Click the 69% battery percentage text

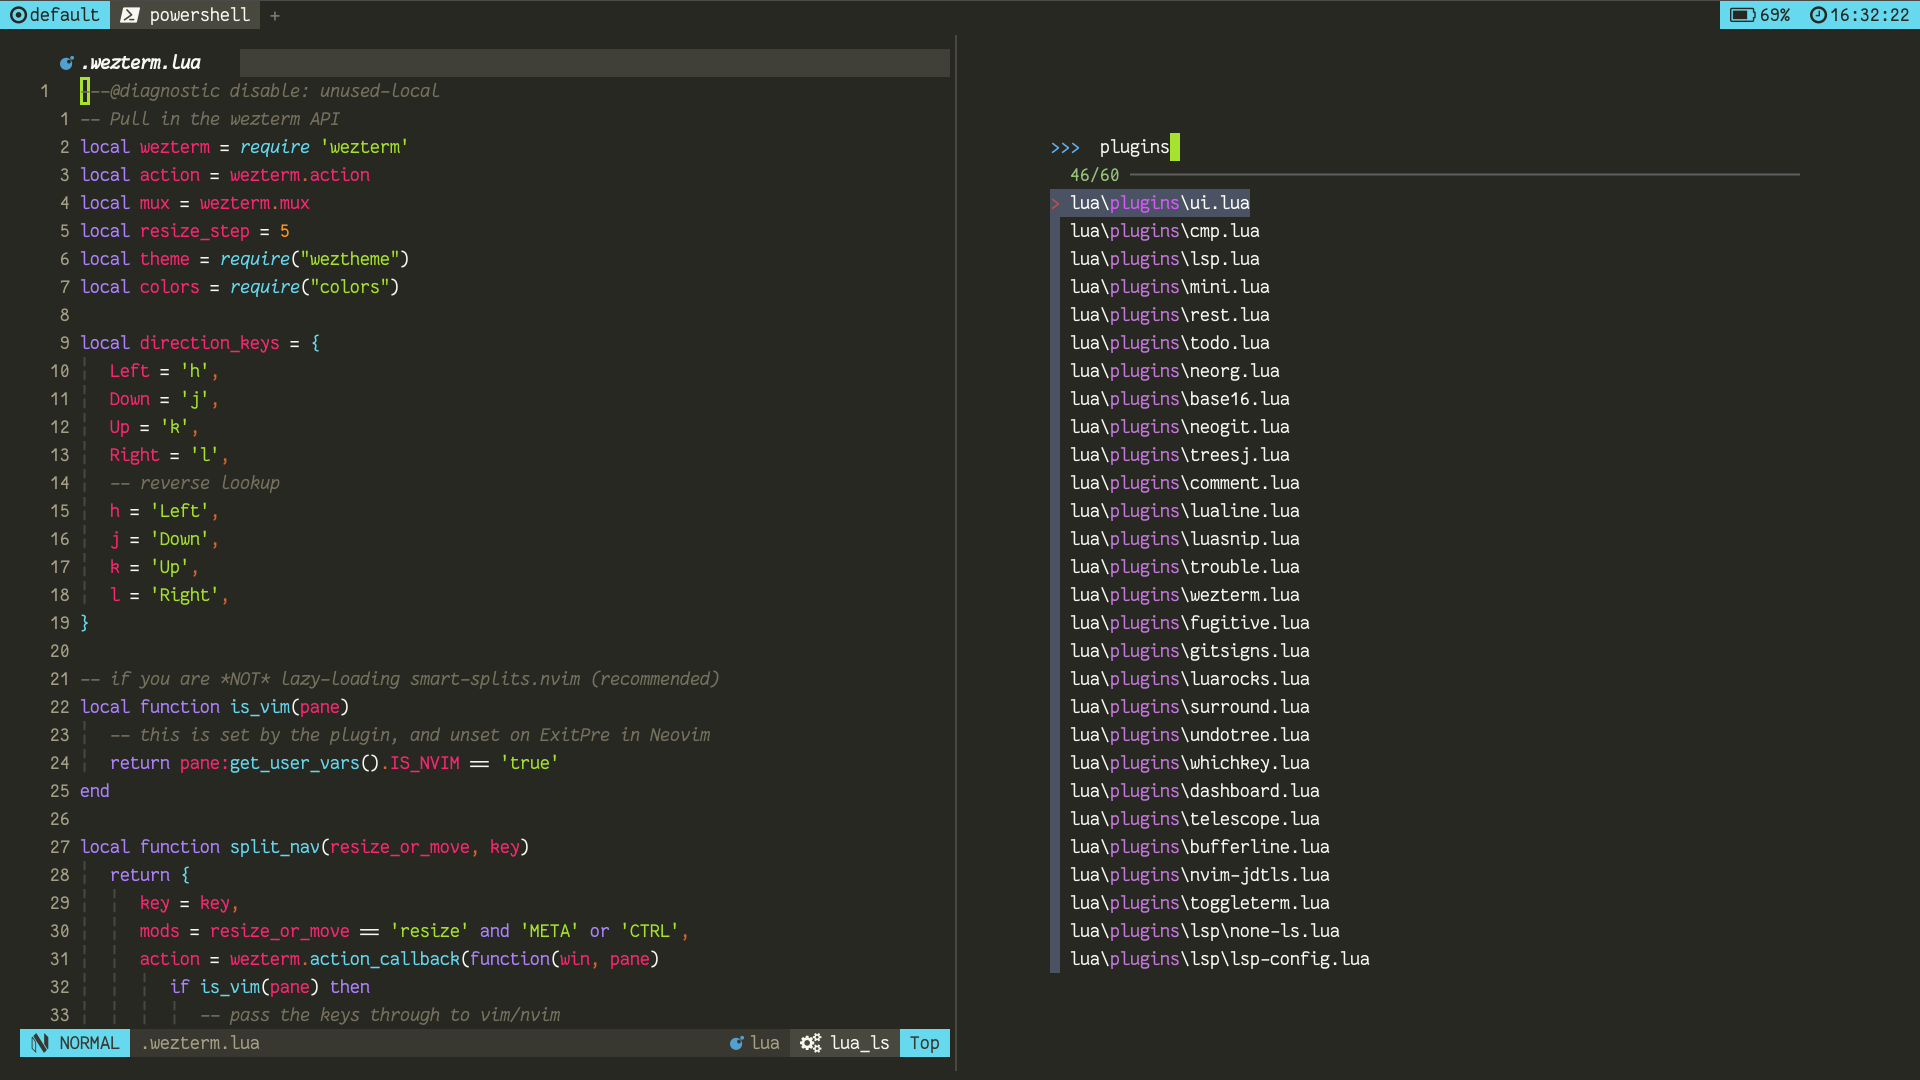(1775, 15)
